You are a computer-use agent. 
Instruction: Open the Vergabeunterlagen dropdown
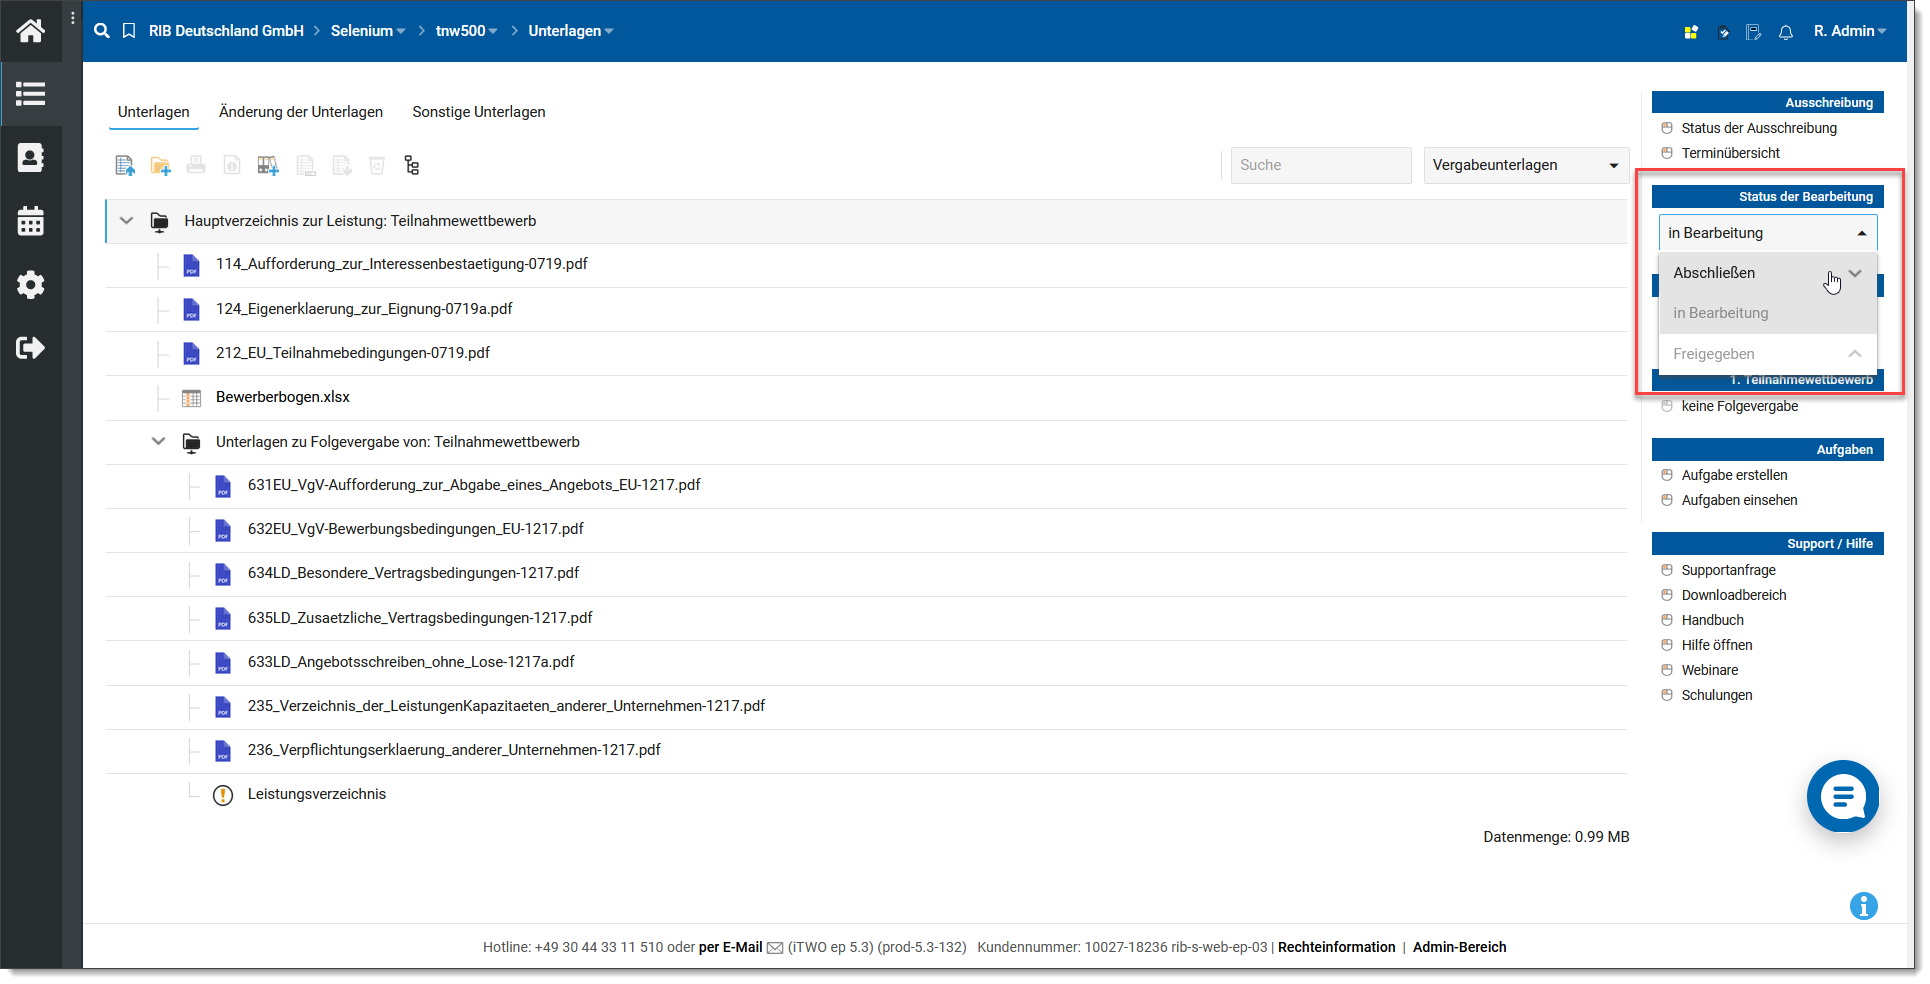1525,165
